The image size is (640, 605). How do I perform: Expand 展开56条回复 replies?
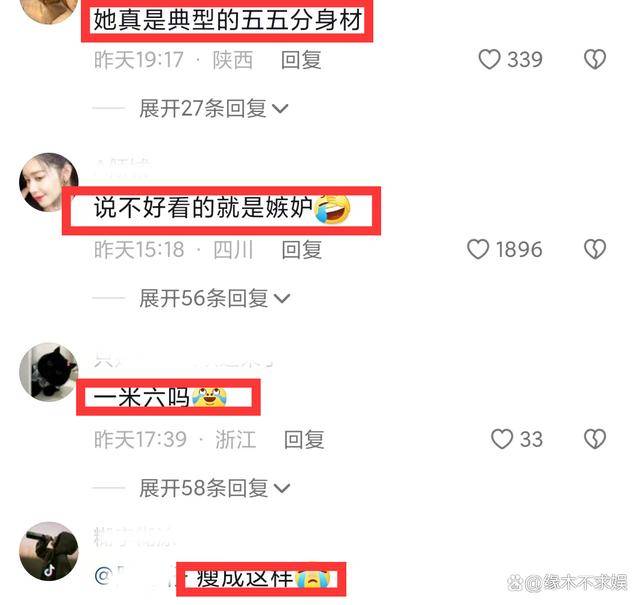[x=214, y=298]
